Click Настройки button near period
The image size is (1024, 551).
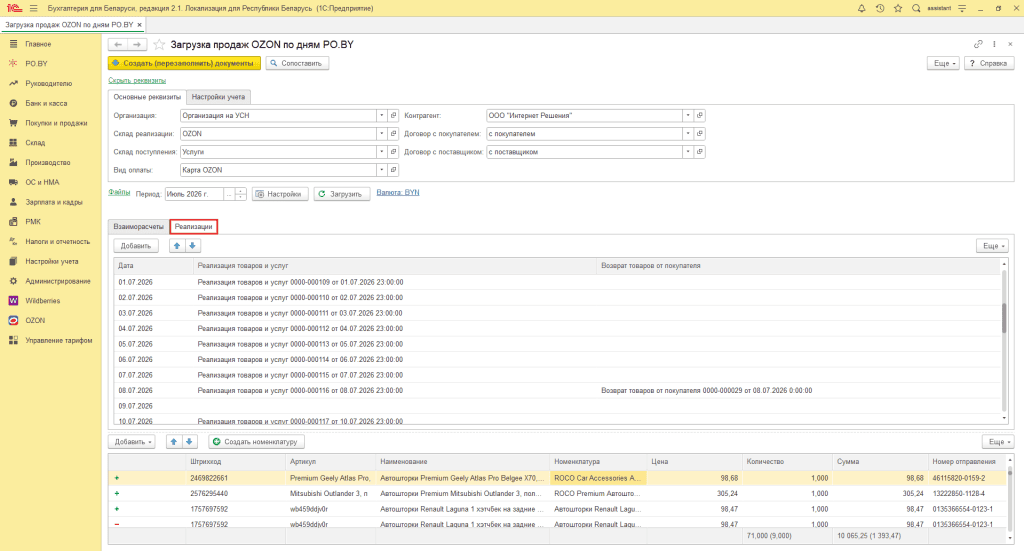click(280, 194)
